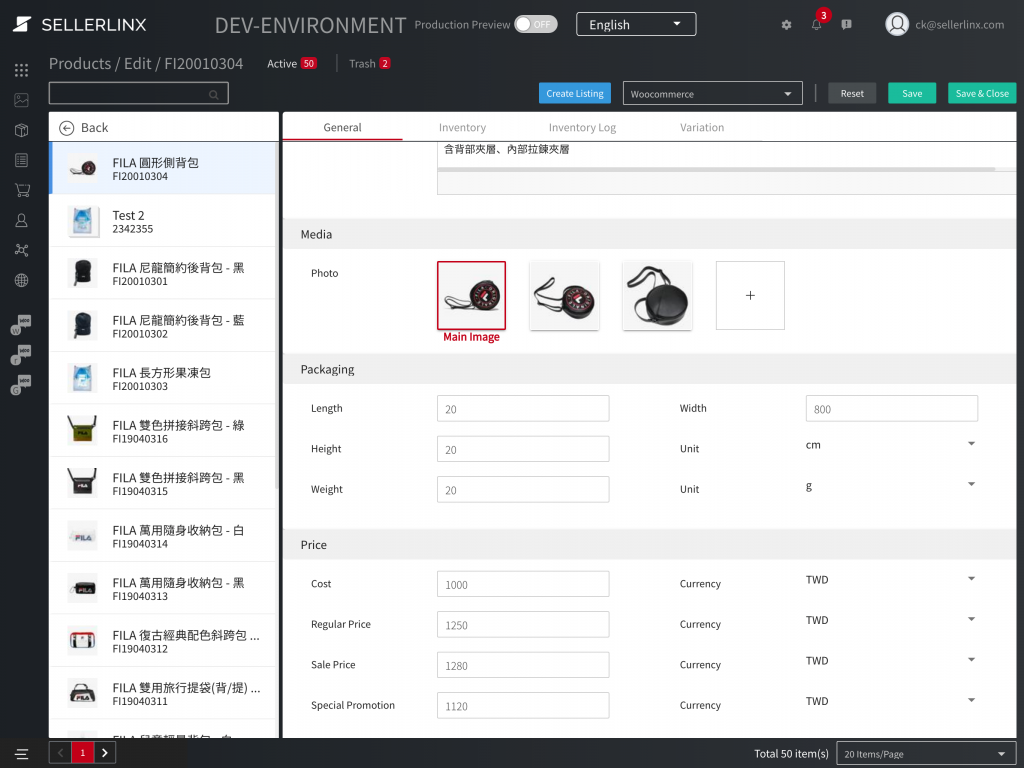Switch to the Inventory tab
Viewport: 1024px width, 768px height.
click(462, 127)
